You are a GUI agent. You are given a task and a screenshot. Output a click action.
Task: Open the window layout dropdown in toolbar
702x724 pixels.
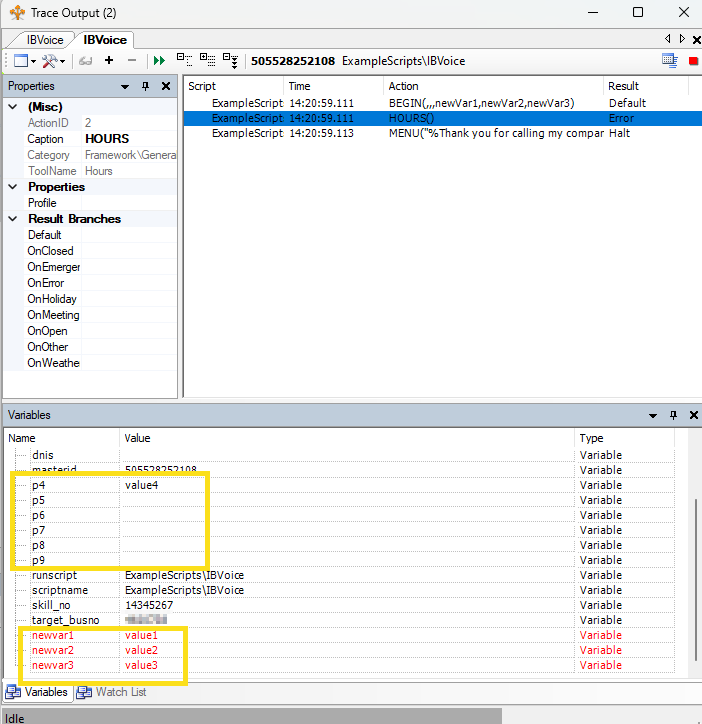(x=22, y=61)
